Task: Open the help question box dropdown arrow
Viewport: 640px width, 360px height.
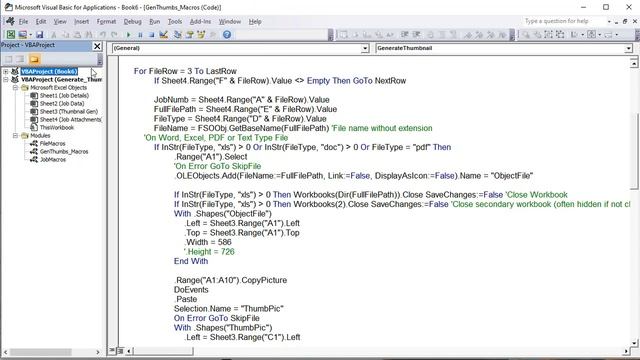Action: coord(609,21)
